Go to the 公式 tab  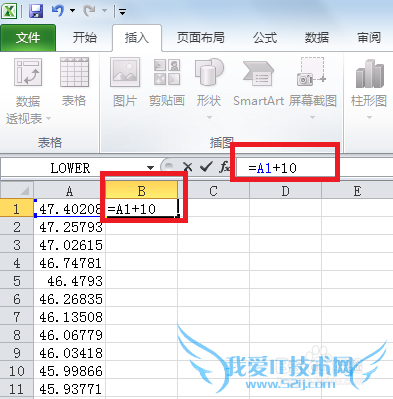point(265,38)
